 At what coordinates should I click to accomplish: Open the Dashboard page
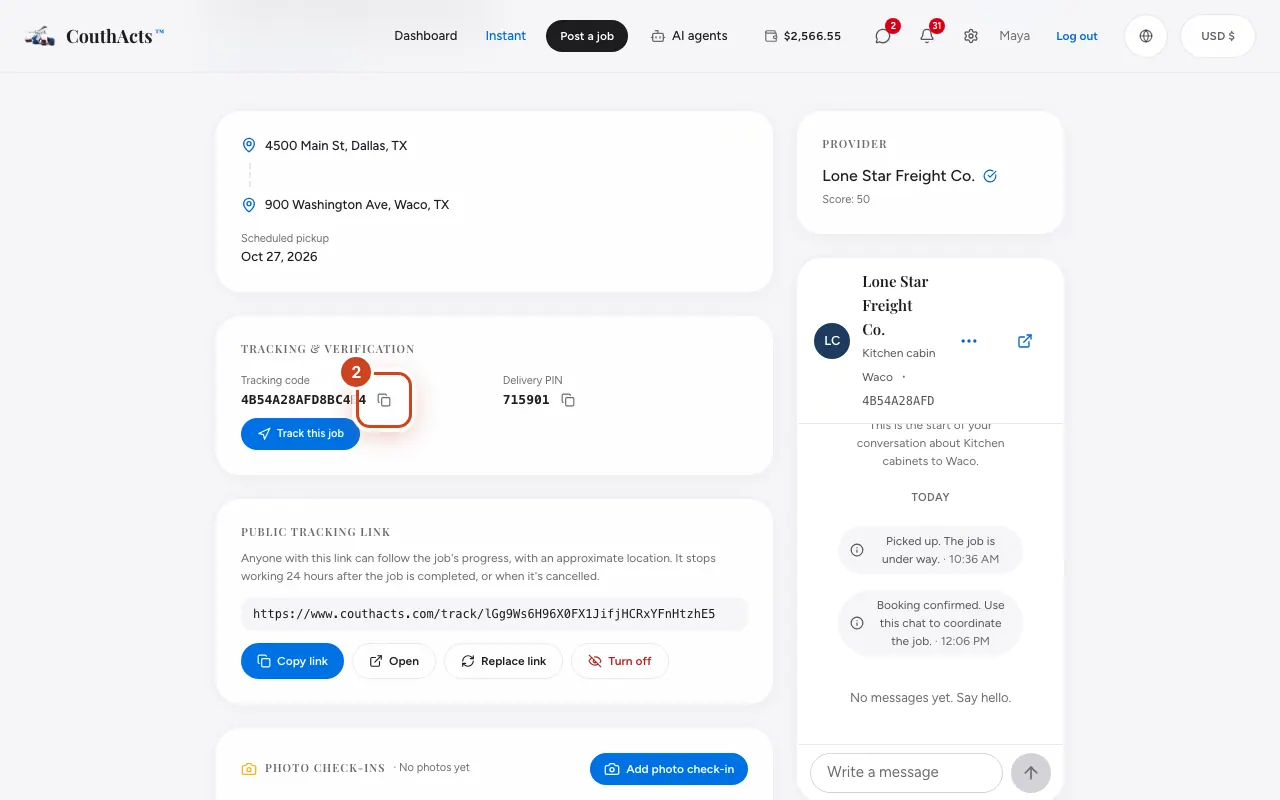[425, 36]
